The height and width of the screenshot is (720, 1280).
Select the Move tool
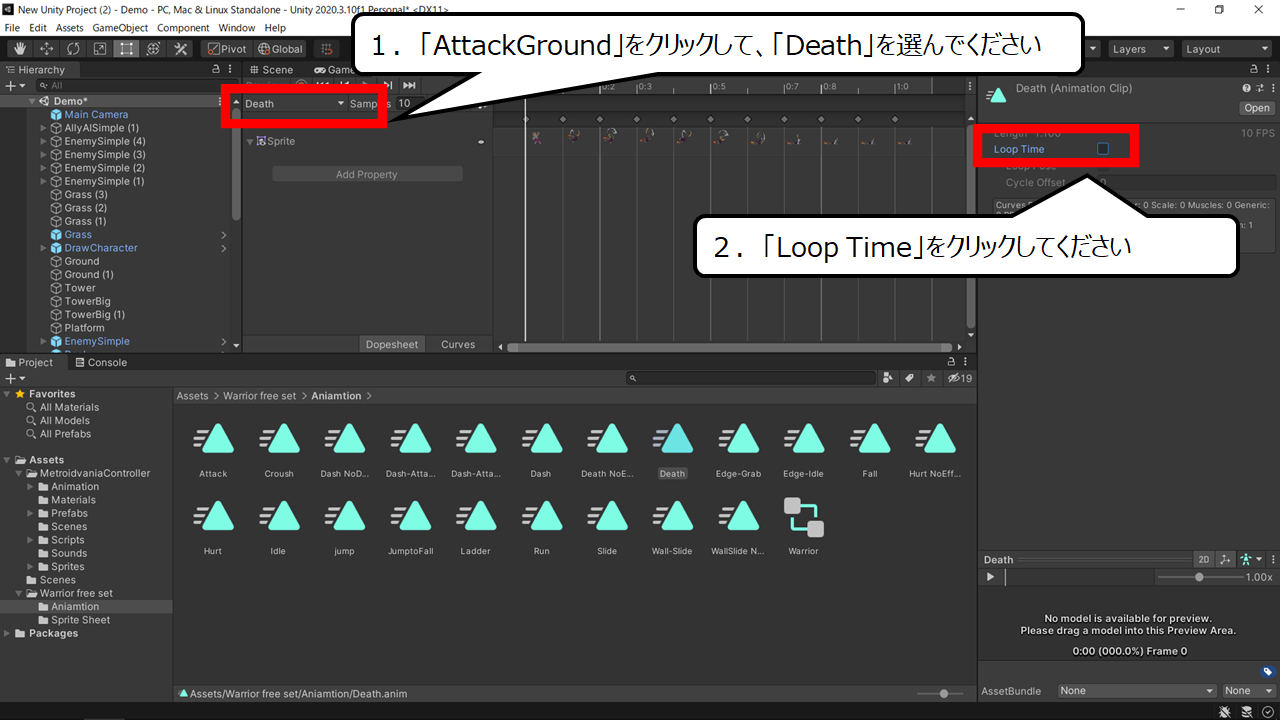pos(46,49)
